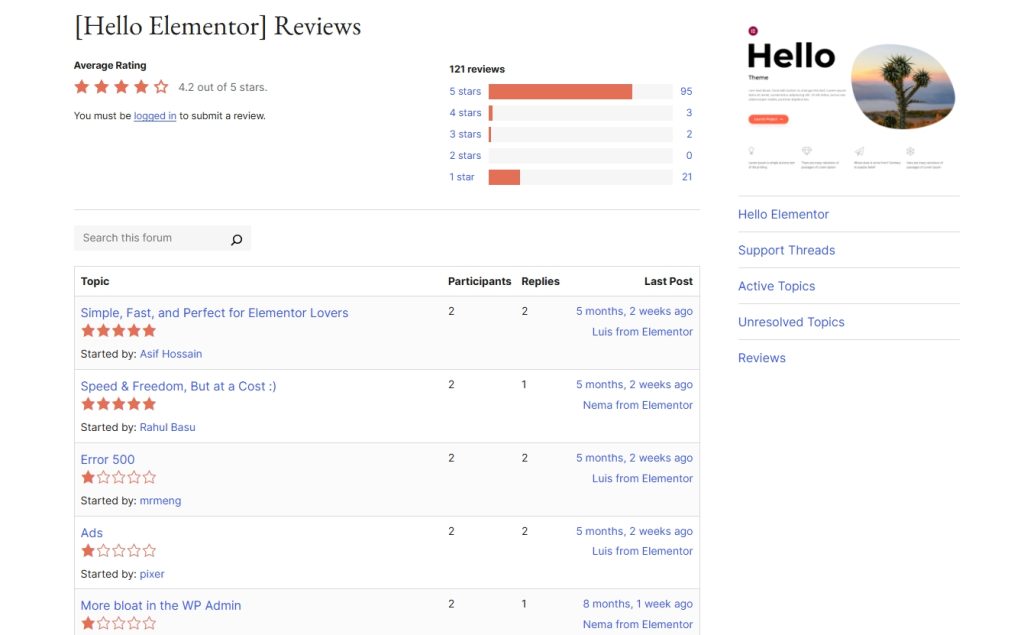Click the diamond icon in the theme preview
Viewport: 1024px width, 635px height.
[807, 150]
